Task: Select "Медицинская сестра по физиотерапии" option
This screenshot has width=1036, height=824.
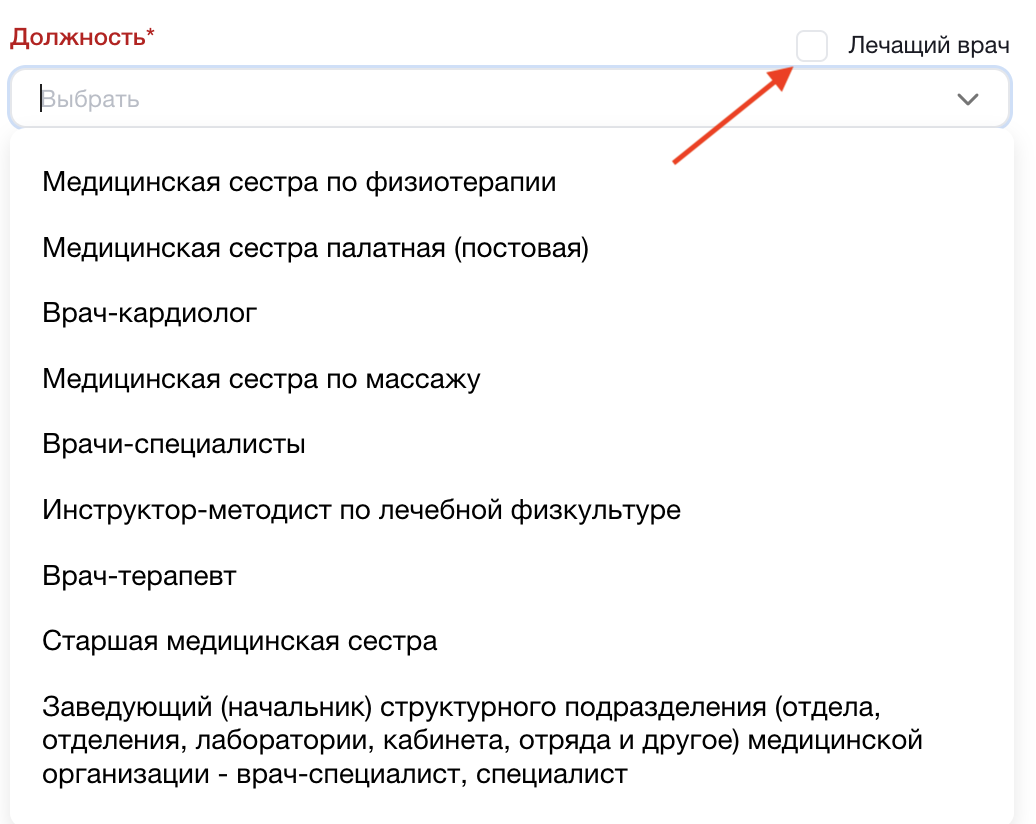Action: click(x=299, y=182)
